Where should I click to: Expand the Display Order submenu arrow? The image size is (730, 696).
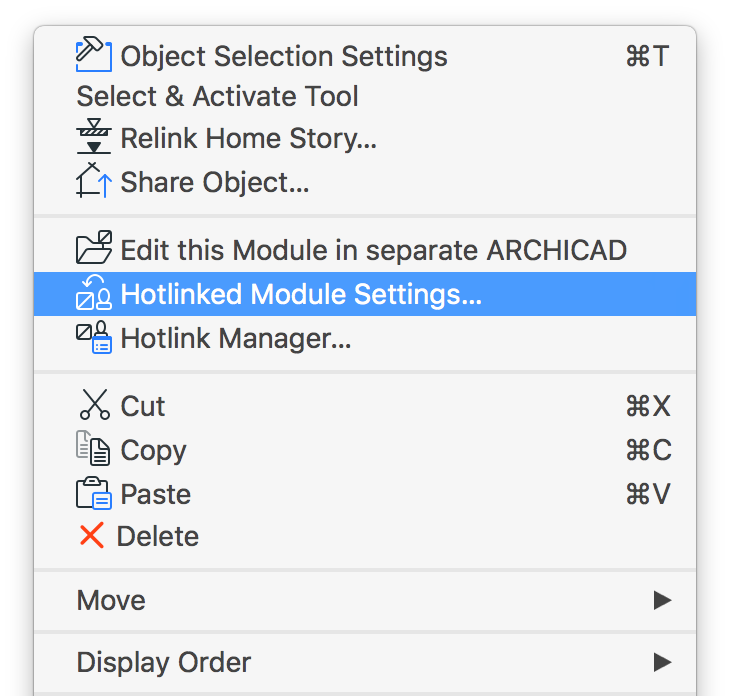tap(662, 662)
